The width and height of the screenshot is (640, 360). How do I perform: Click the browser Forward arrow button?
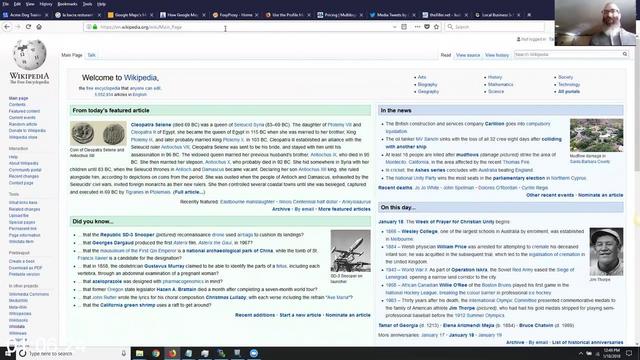(18, 27)
